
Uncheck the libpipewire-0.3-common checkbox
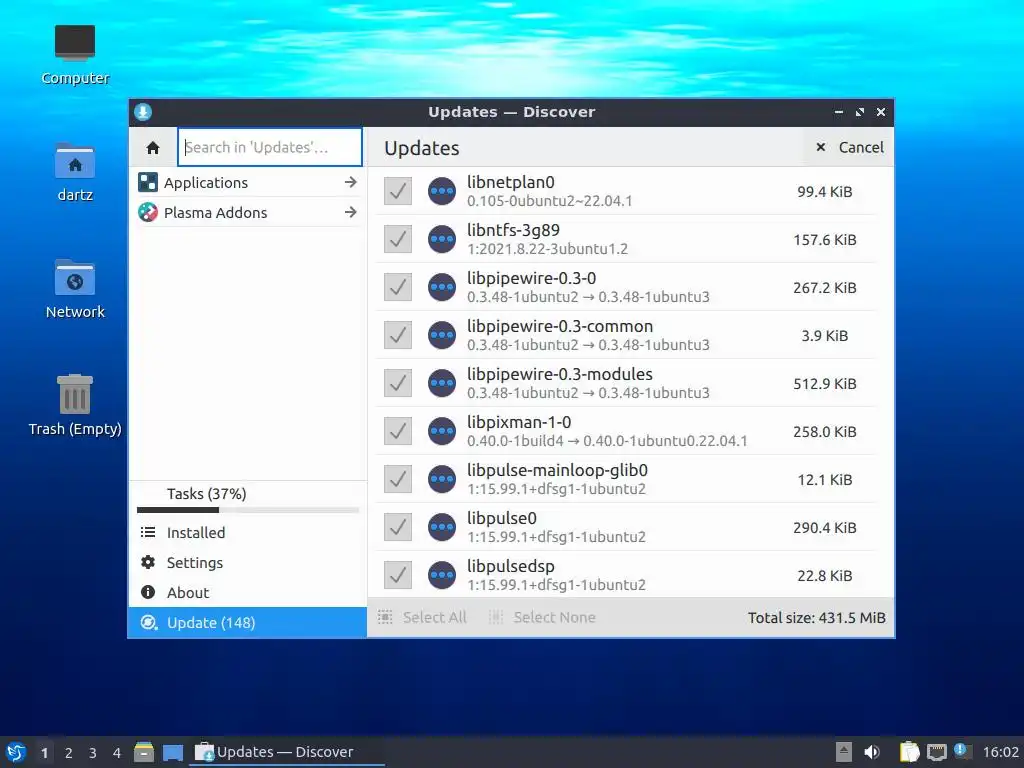(398, 335)
